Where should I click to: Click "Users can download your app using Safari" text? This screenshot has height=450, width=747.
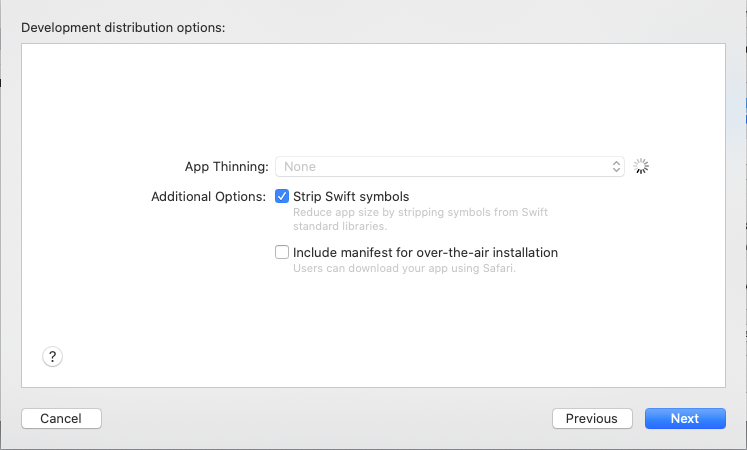click(x=404, y=268)
